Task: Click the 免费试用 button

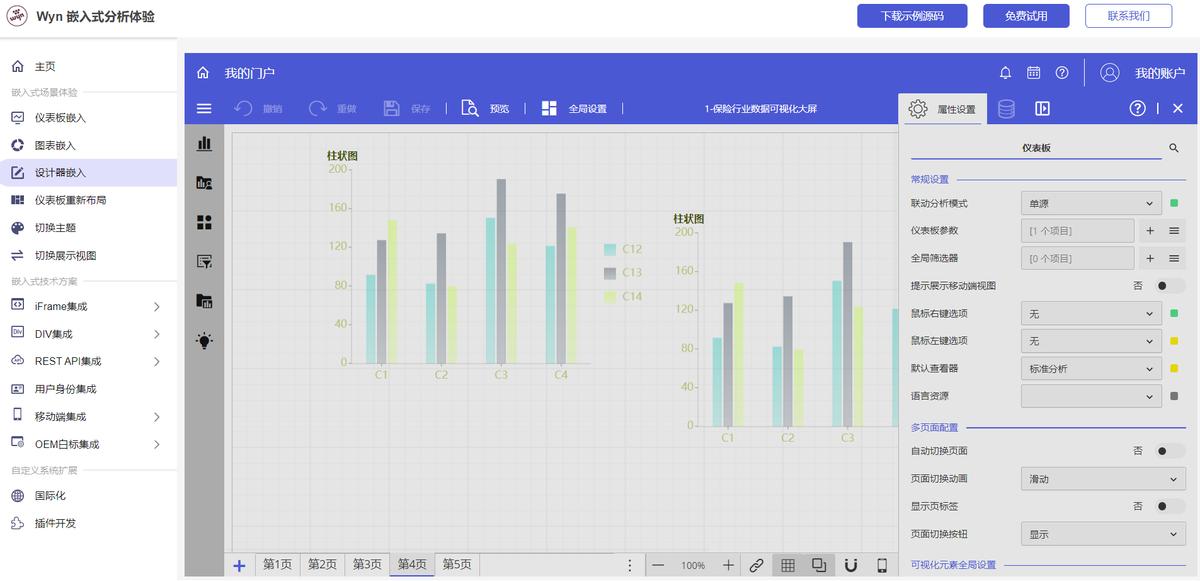Action: (1025, 15)
